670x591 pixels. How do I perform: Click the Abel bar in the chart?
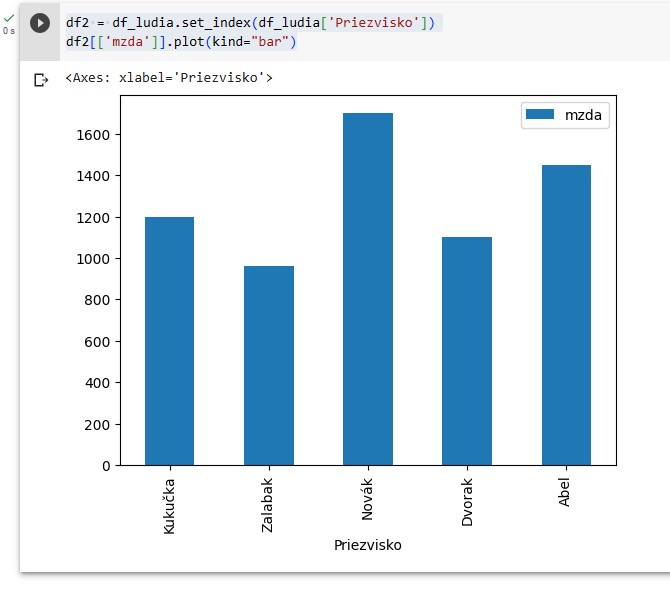(x=566, y=315)
